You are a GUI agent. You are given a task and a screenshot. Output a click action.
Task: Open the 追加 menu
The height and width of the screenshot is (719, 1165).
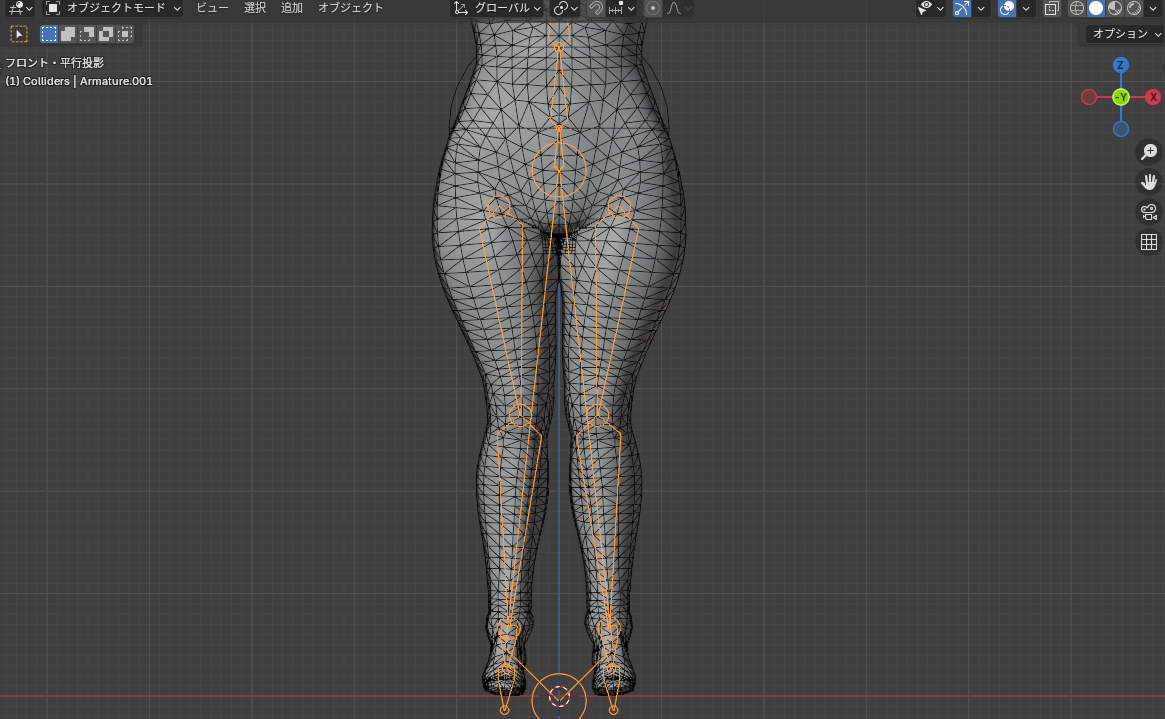coord(291,8)
